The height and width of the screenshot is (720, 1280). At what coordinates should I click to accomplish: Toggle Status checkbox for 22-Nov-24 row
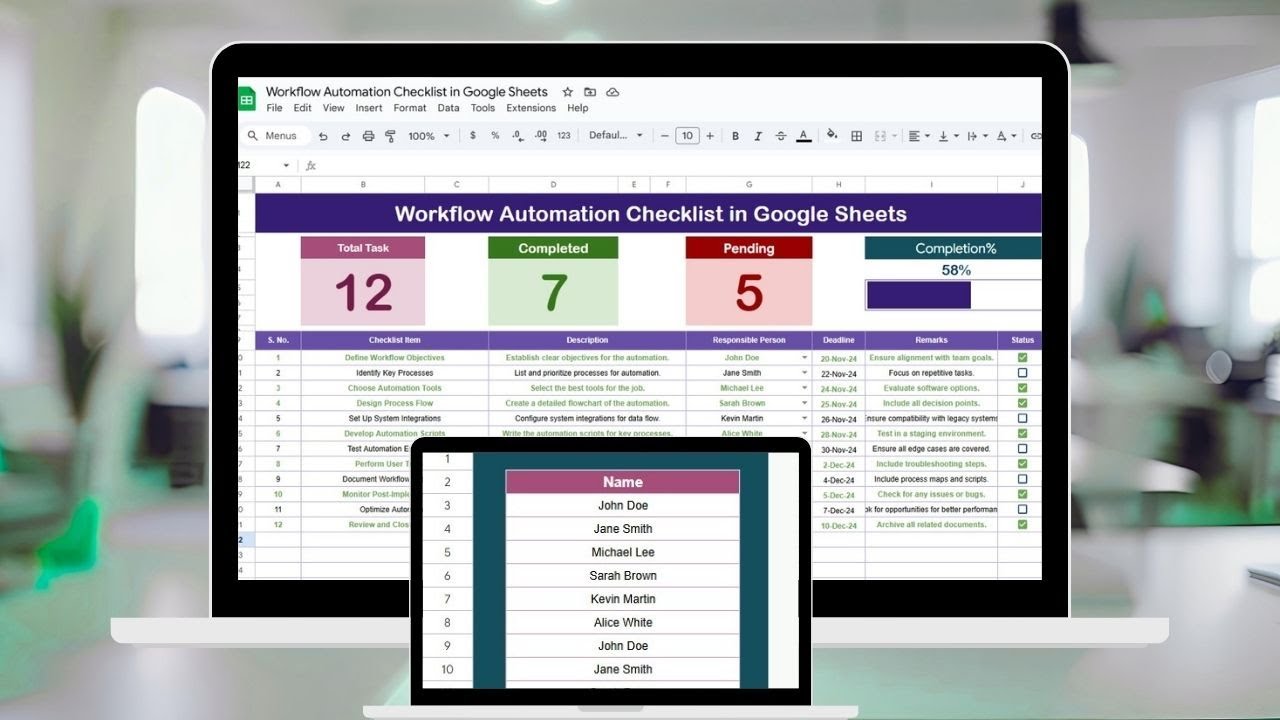tap(1022, 373)
